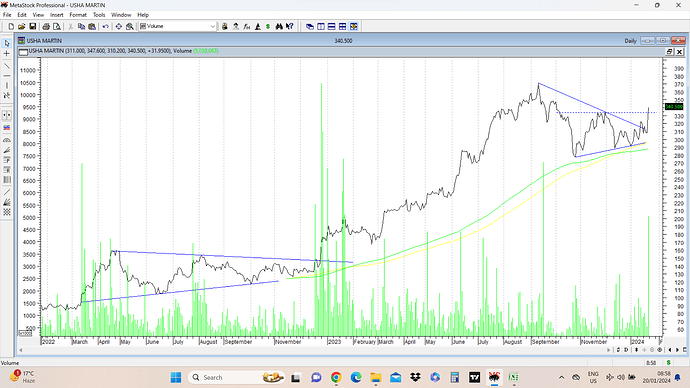Toggle the pointer selection tool

[x=7, y=43]
